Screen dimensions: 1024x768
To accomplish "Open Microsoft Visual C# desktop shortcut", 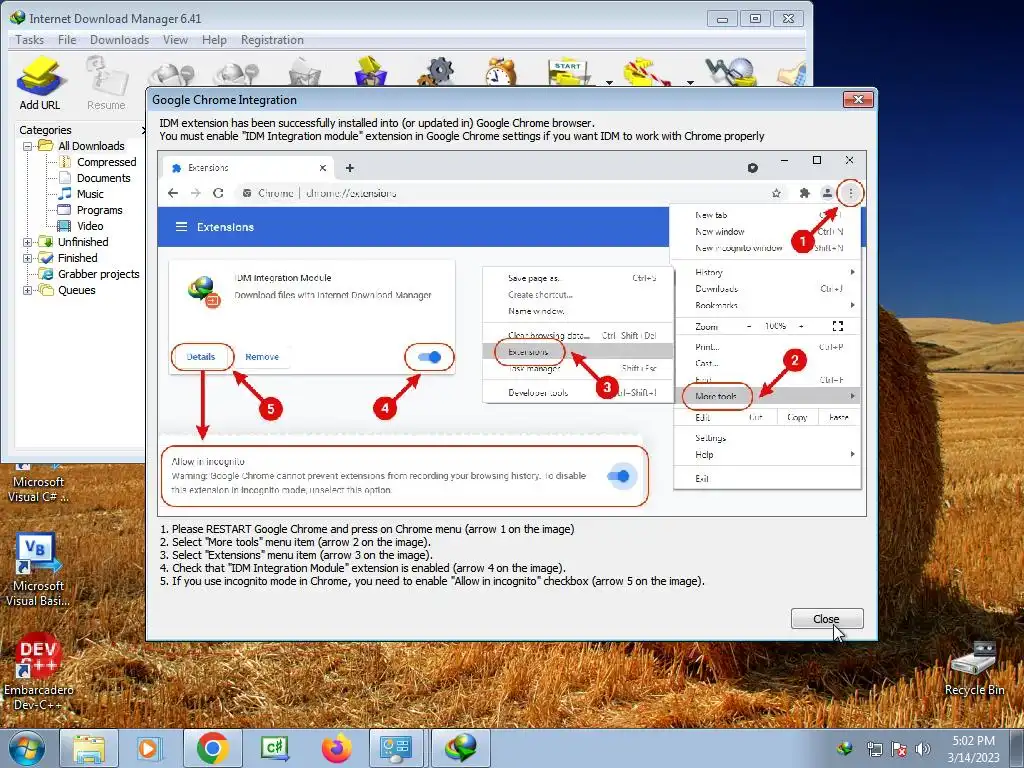I will click(x=38, y=483).
